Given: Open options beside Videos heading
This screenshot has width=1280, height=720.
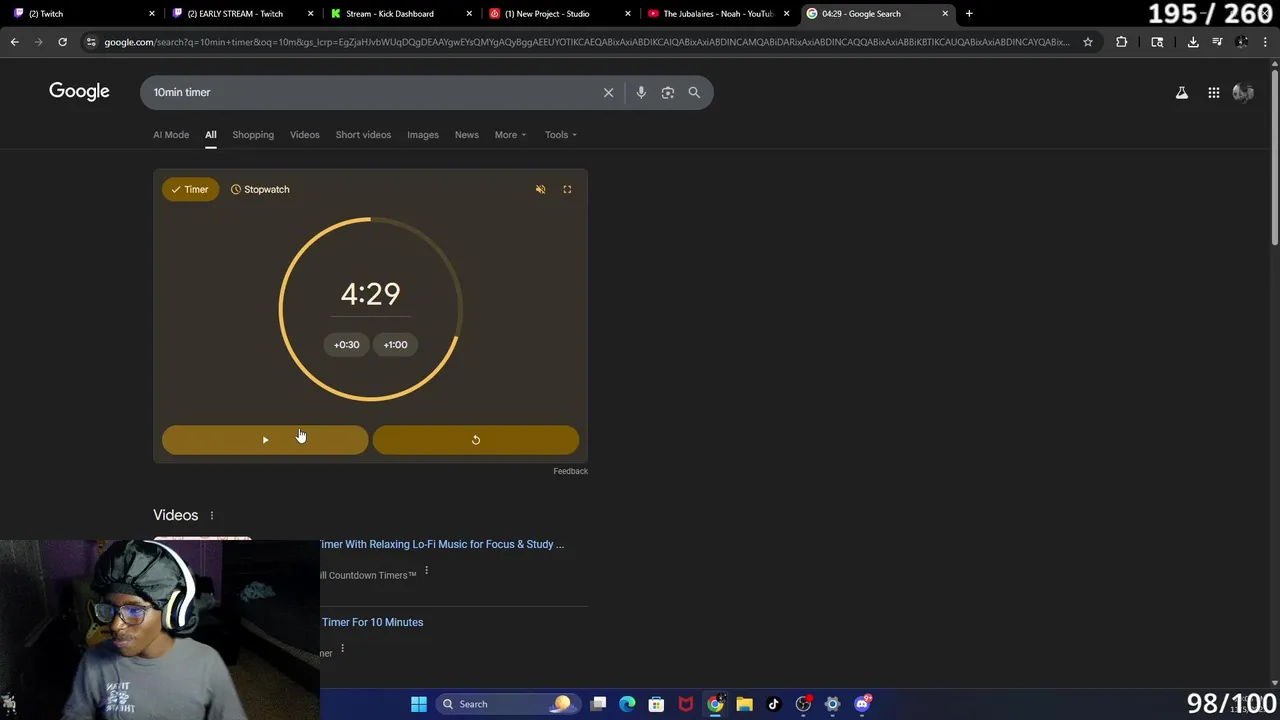Looking at the screenshot, I should [212, 516].
